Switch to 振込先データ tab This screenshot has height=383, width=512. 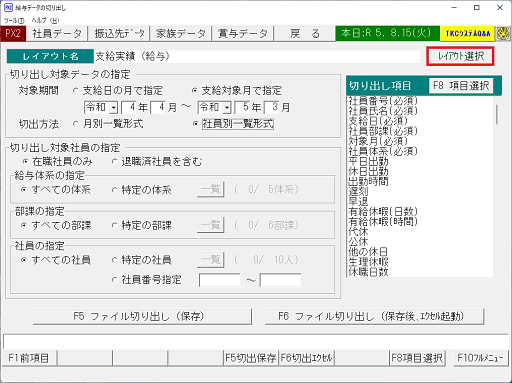(119, 33)
